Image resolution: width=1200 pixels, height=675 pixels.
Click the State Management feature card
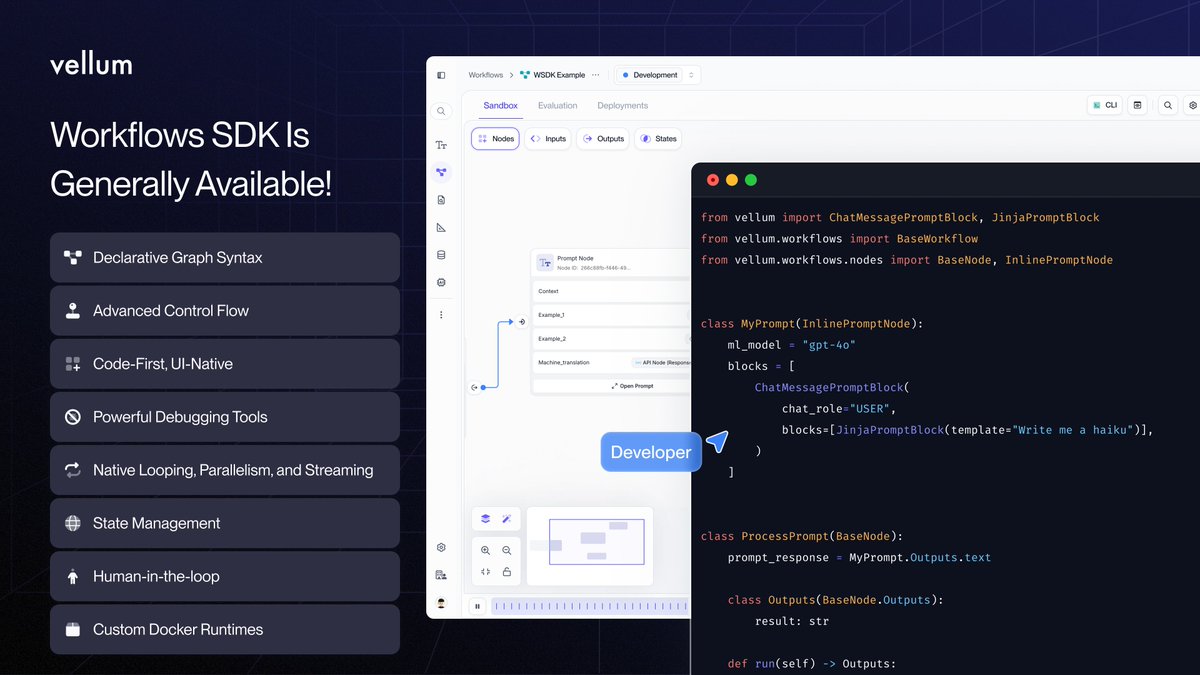(225, 523)
